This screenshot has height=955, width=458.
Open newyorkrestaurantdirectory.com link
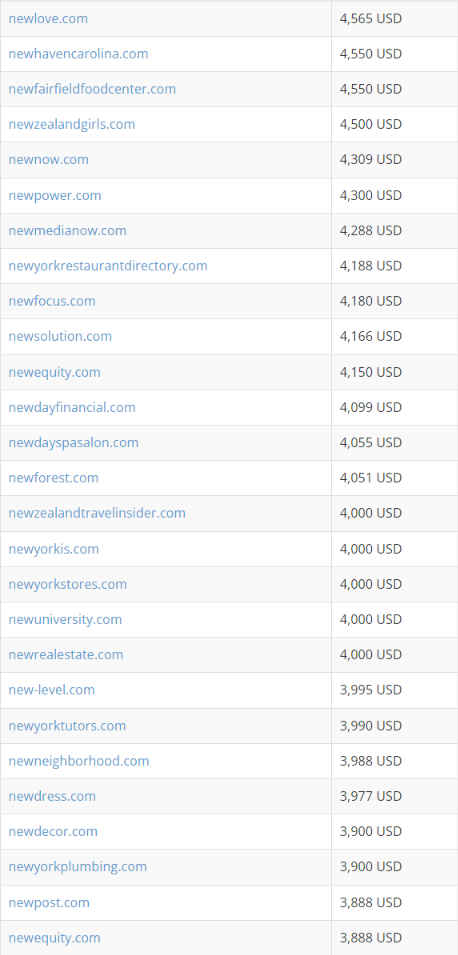coord(108,266)
